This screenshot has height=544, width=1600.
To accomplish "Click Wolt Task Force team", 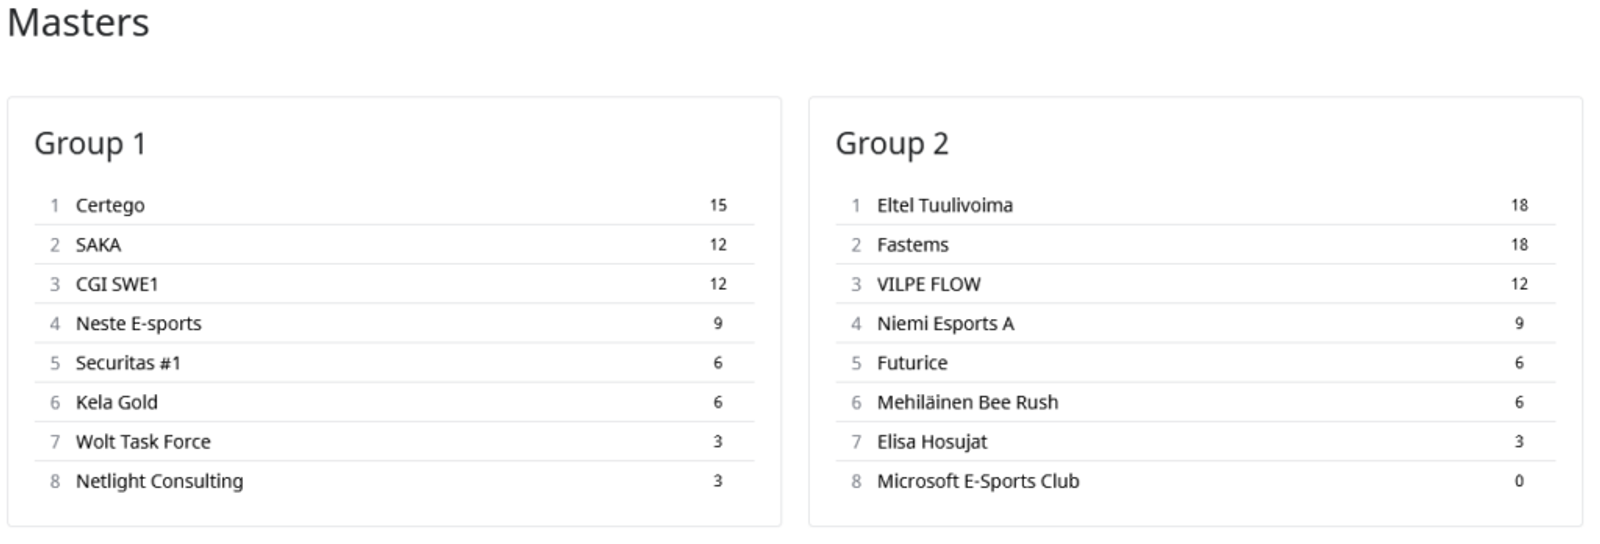I will [x=143, y=442].
